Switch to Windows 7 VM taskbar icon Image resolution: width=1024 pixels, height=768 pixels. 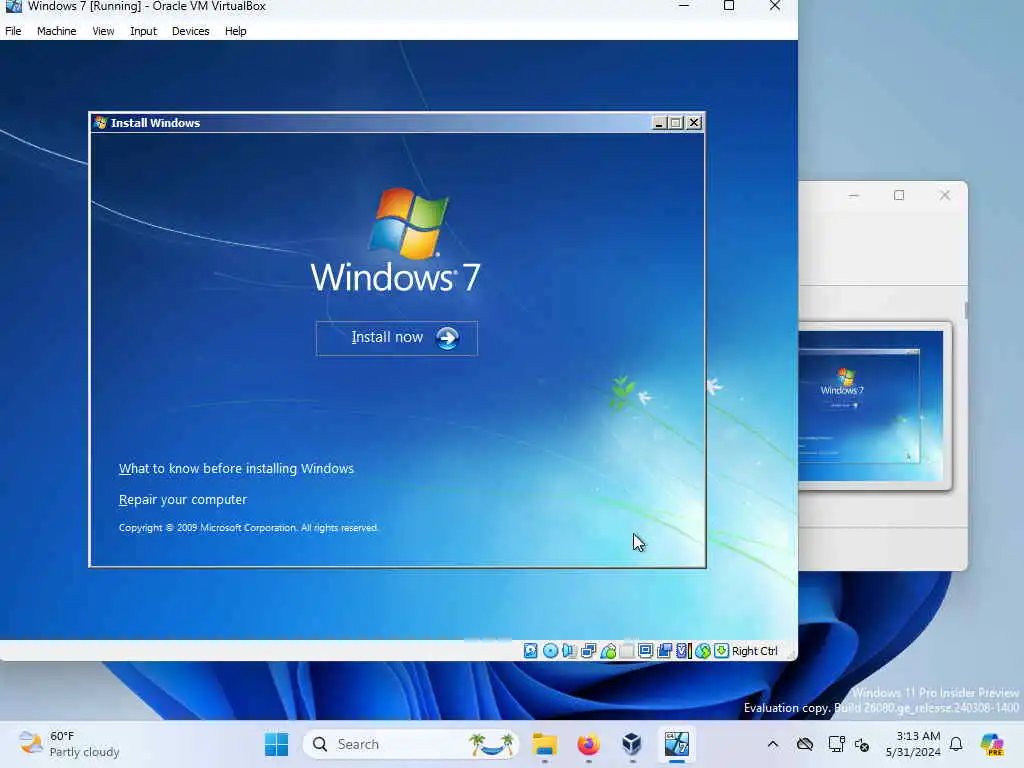pyautogui.click(x=677, y=744)
